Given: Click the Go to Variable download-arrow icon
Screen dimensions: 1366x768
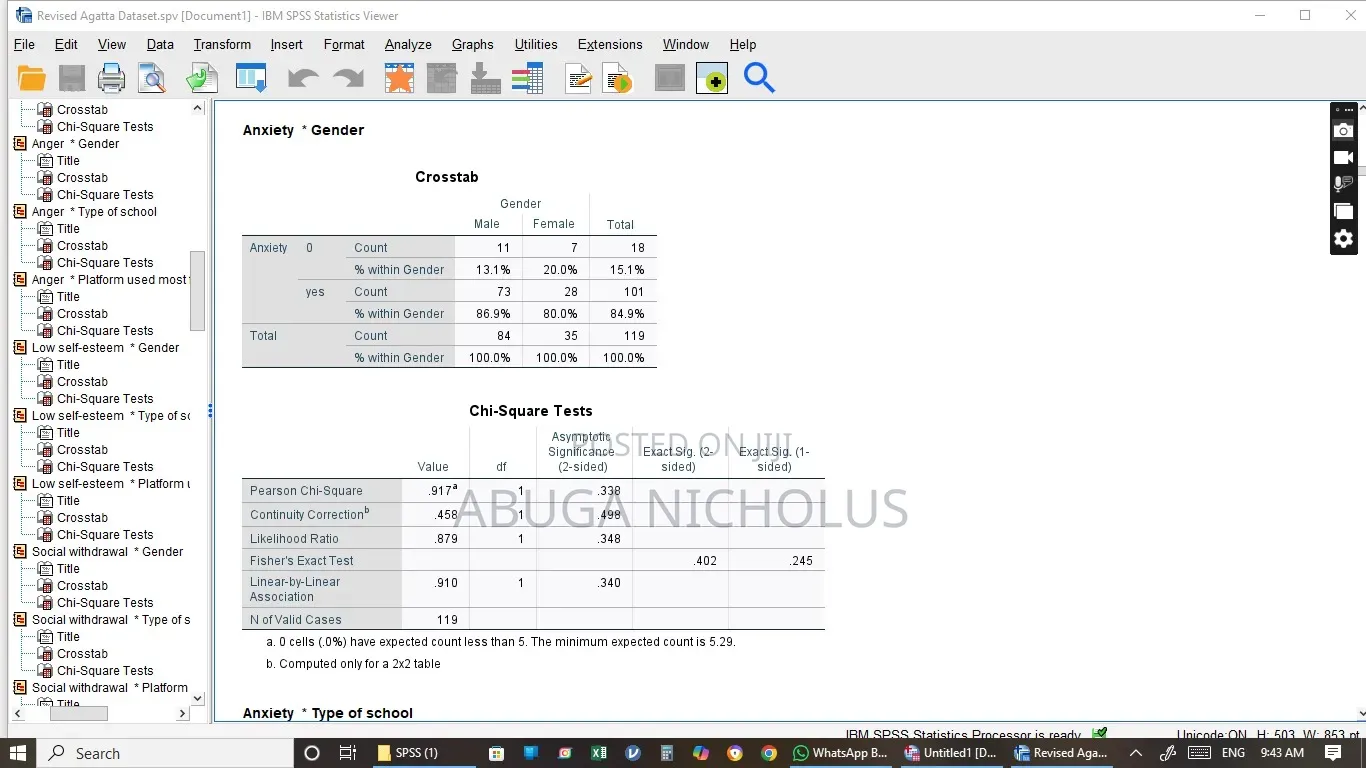Looking at the screenshot, I should click(x=485, y=78).
